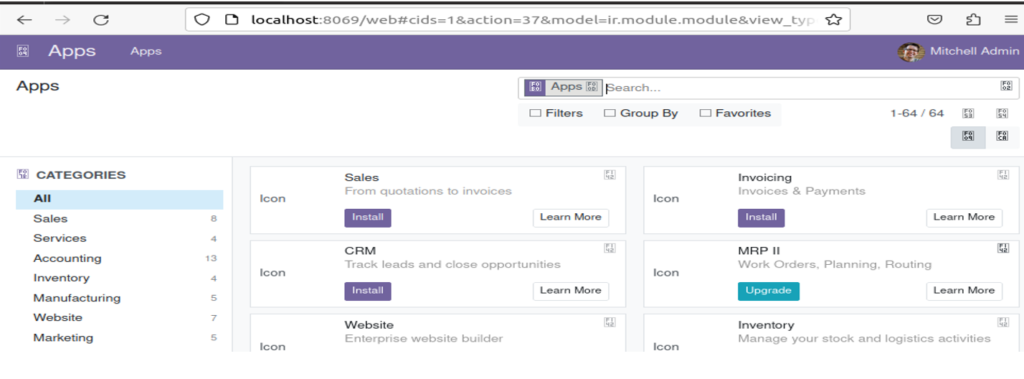Screen dimensions: 1024x379
Task: Install the CRM app
Action: pos(368,291)
